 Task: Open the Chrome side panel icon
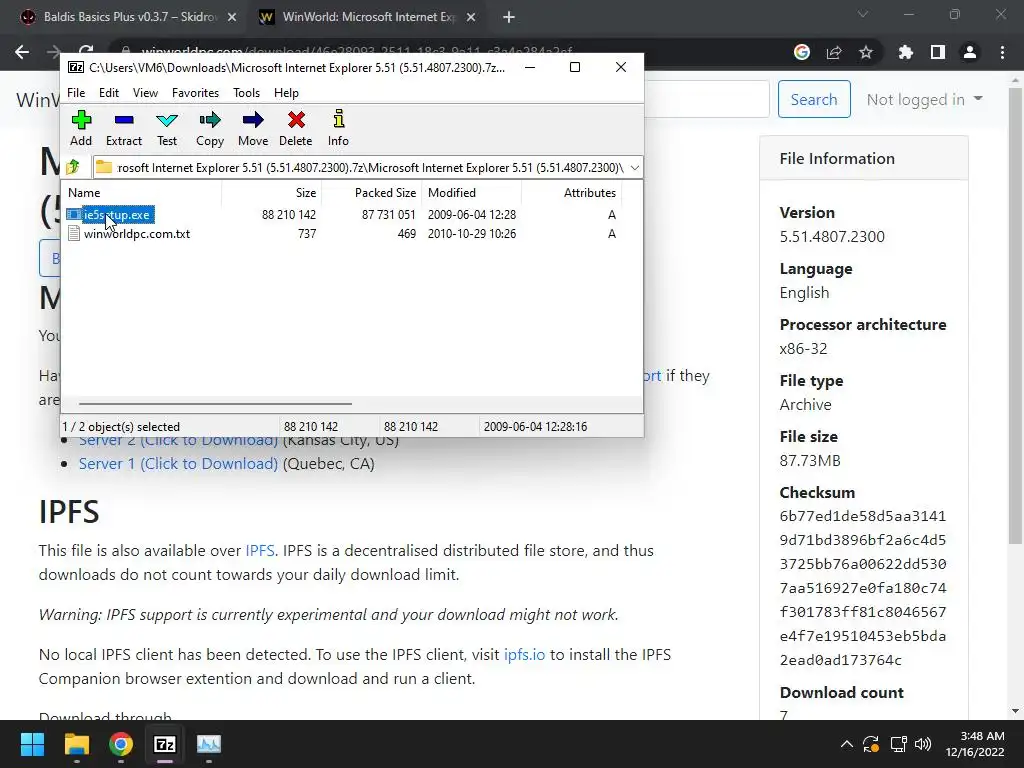938,52
